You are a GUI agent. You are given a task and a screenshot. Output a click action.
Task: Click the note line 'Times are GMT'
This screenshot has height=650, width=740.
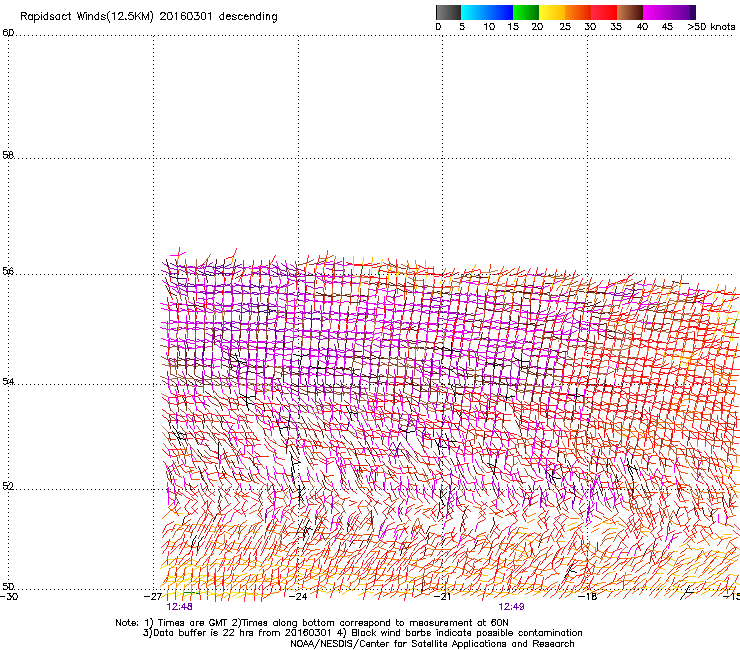click(193, 623)
